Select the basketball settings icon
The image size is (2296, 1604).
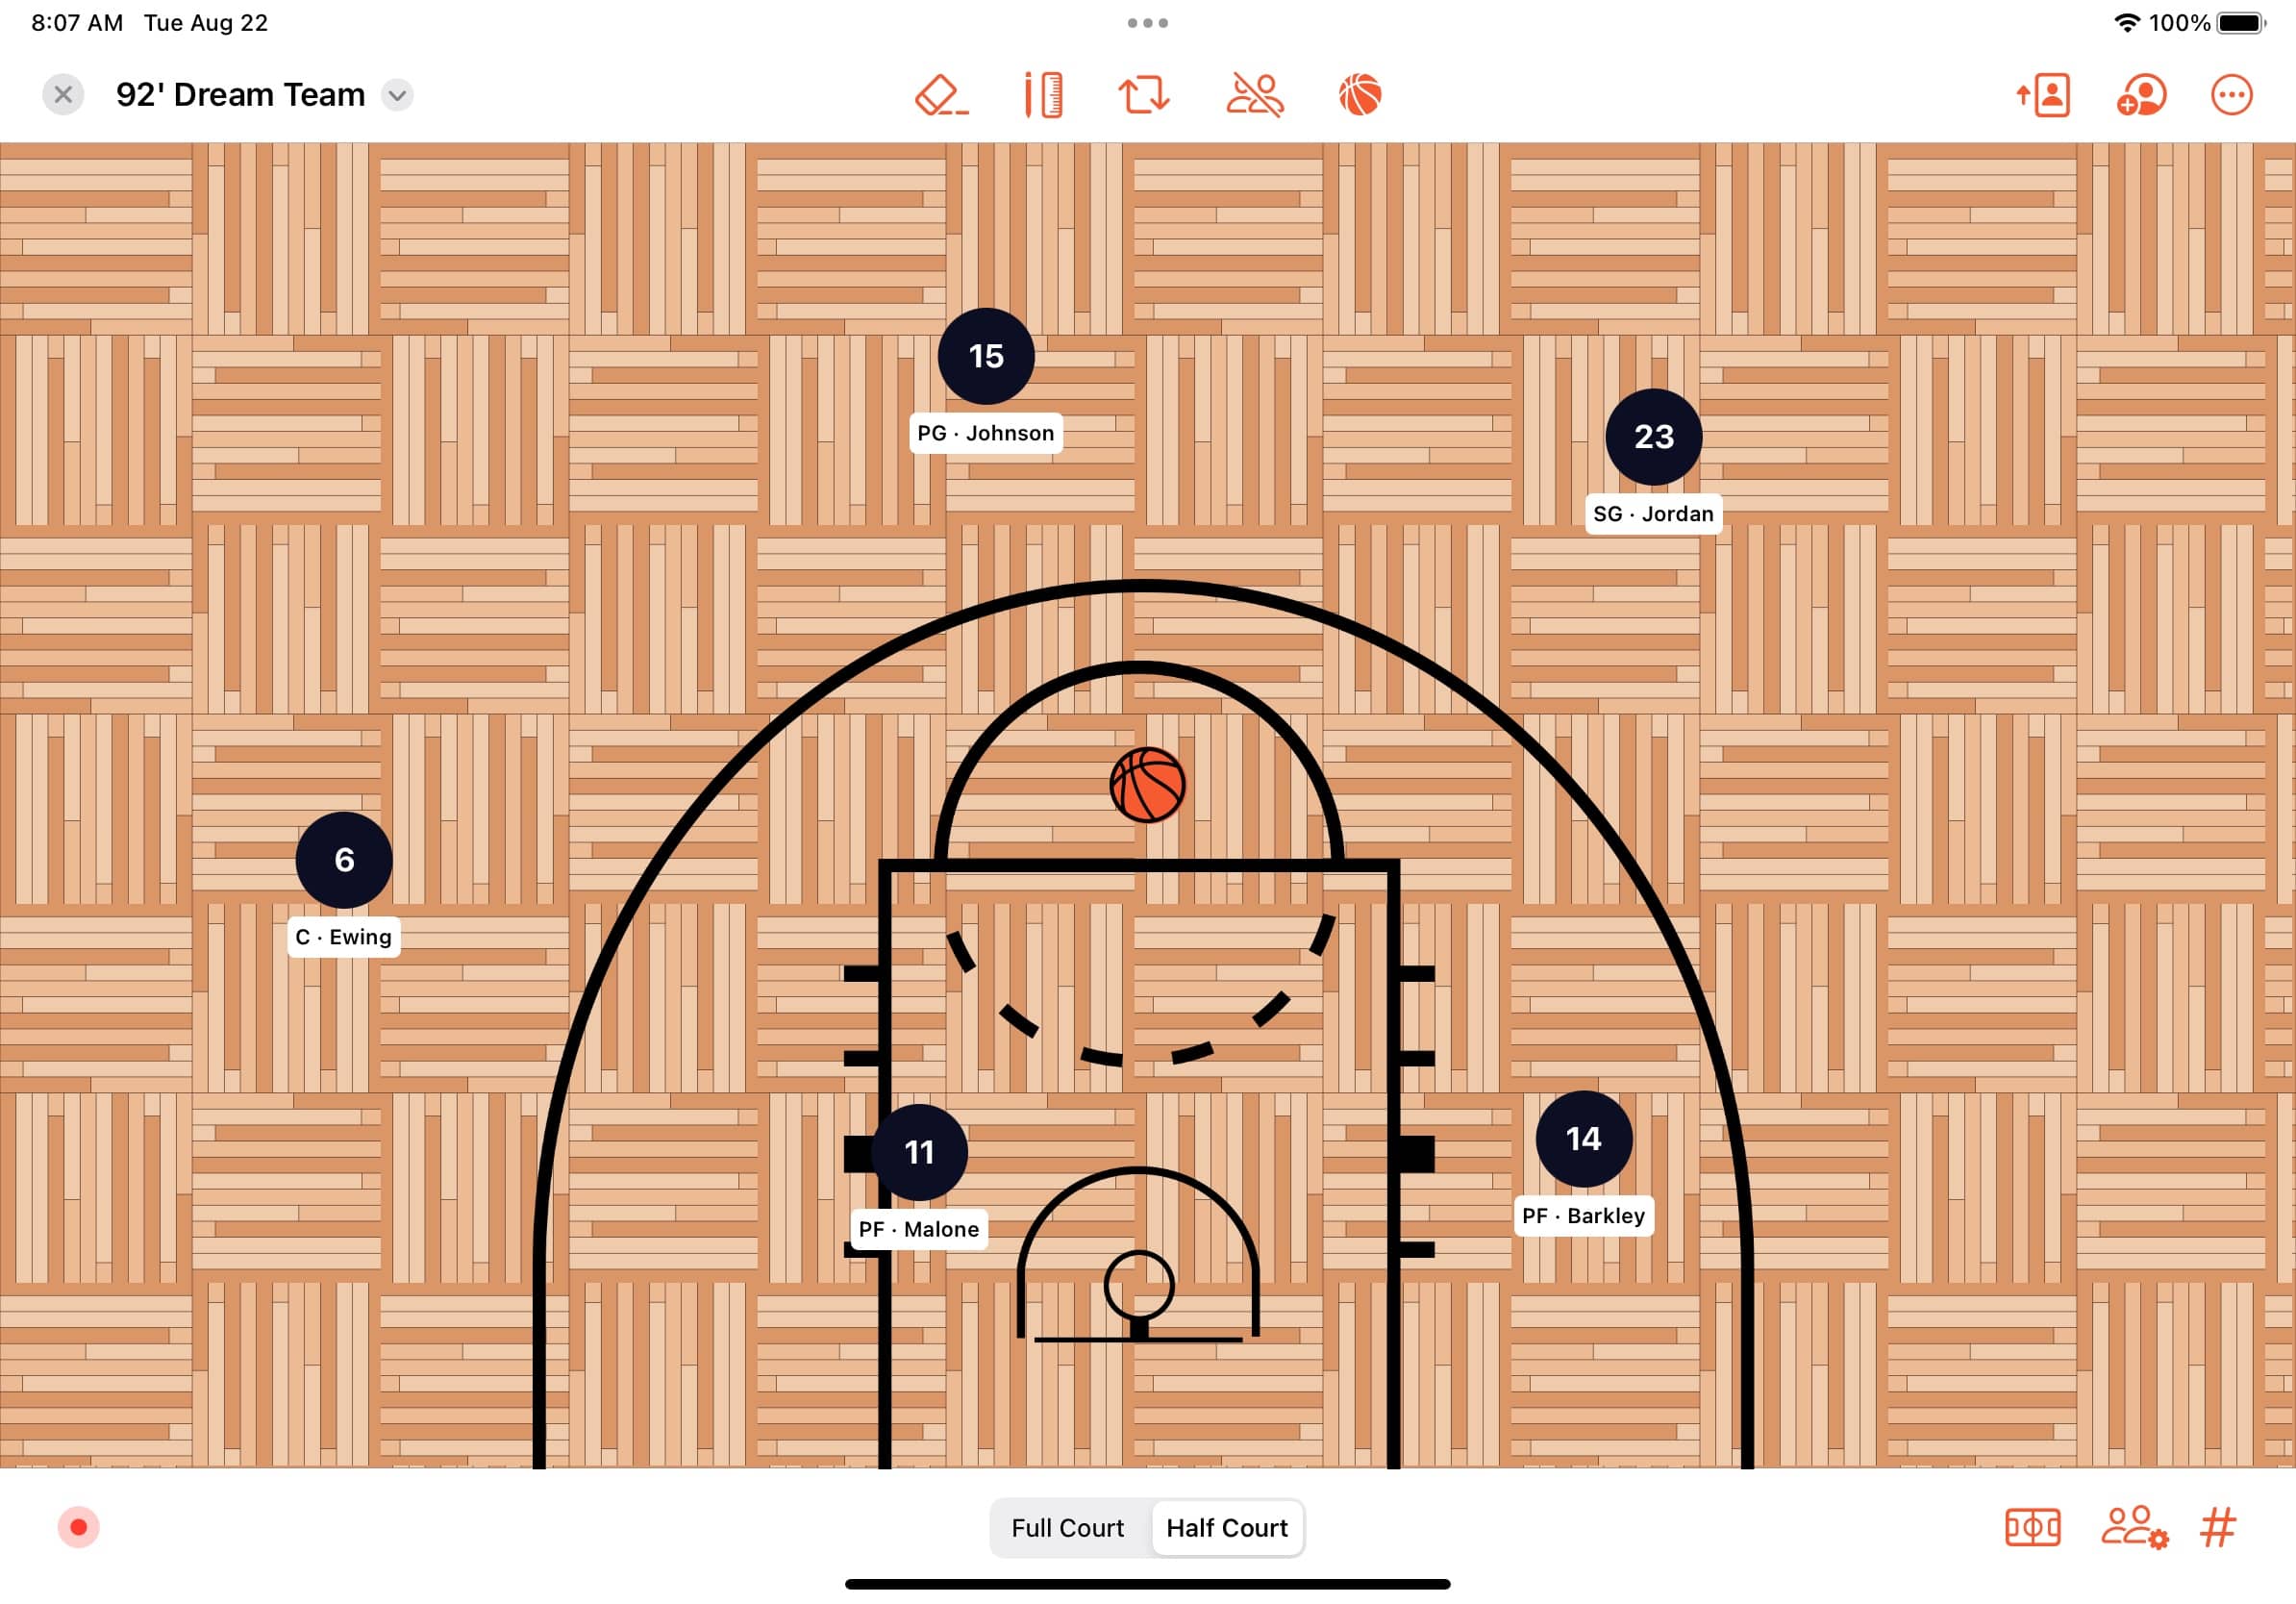[x=1360, y=94]
